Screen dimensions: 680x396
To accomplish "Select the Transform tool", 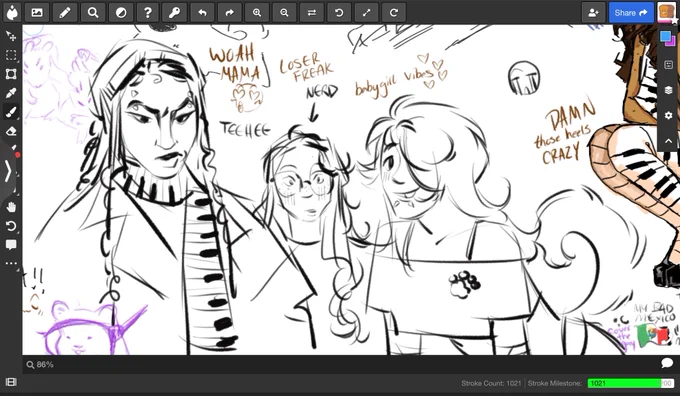I will click(x=11, y=74).
